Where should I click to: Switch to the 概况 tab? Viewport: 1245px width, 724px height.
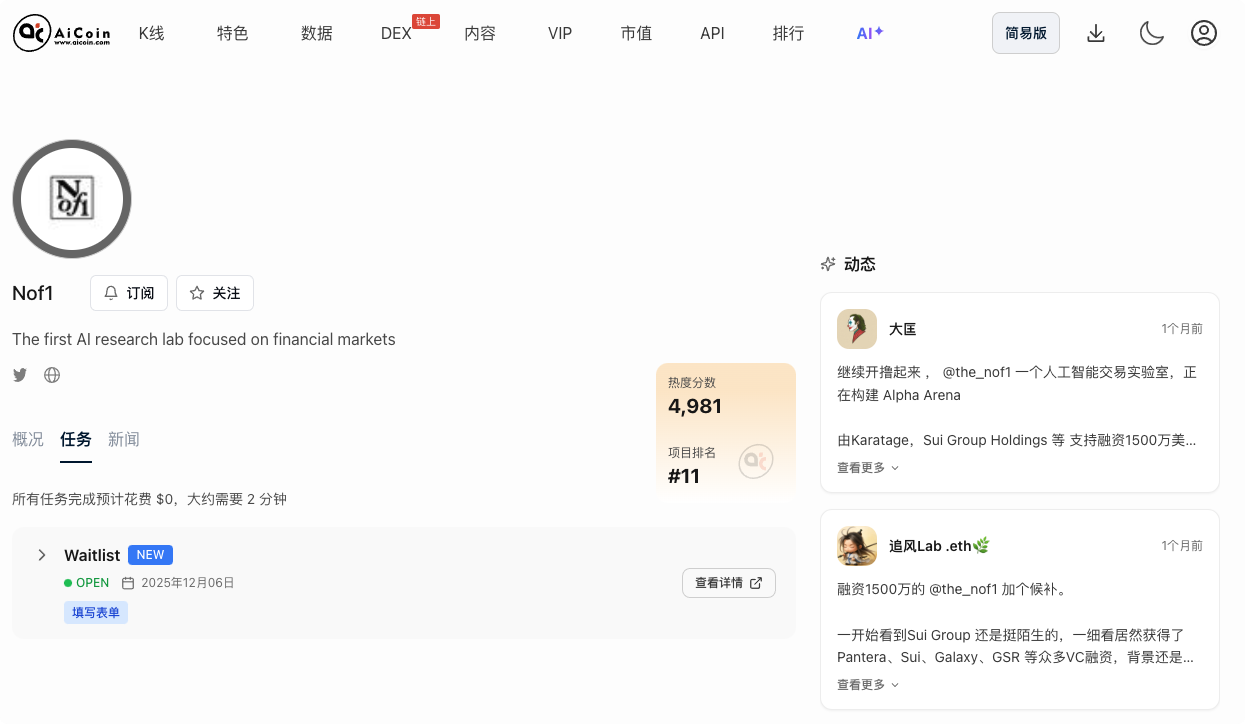[28, 439]
